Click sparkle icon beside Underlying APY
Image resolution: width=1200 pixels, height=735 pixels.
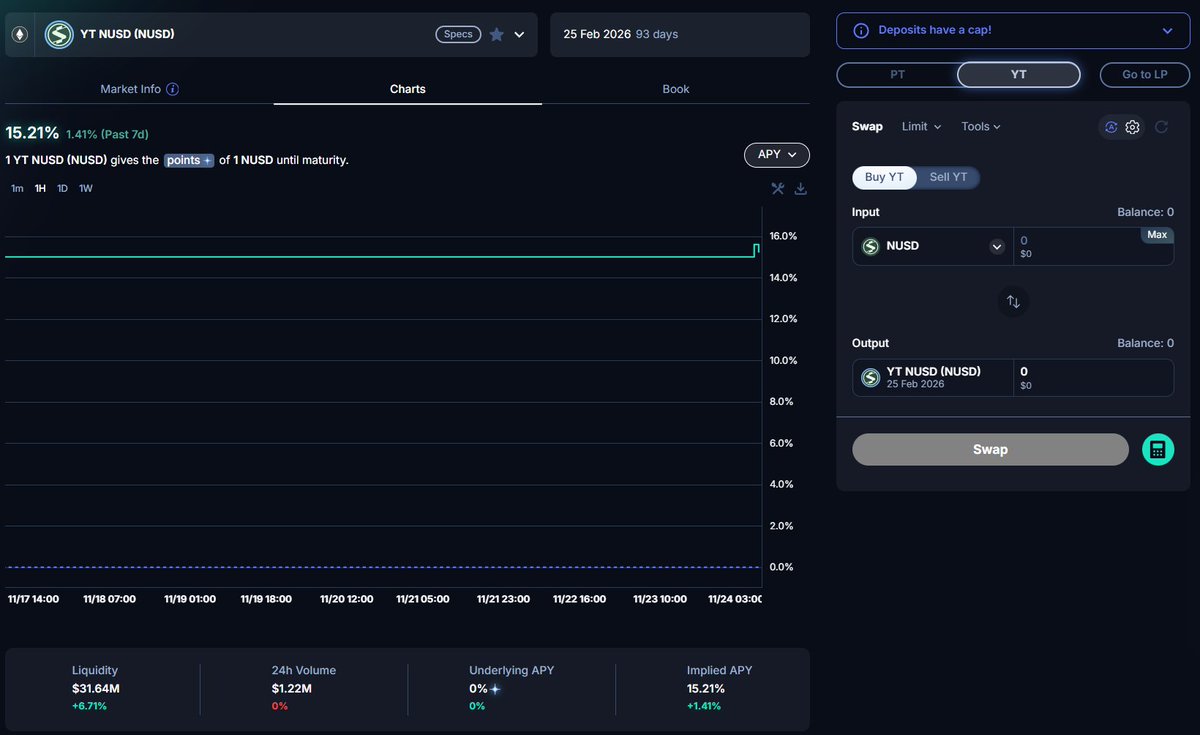tap(495, 689)
